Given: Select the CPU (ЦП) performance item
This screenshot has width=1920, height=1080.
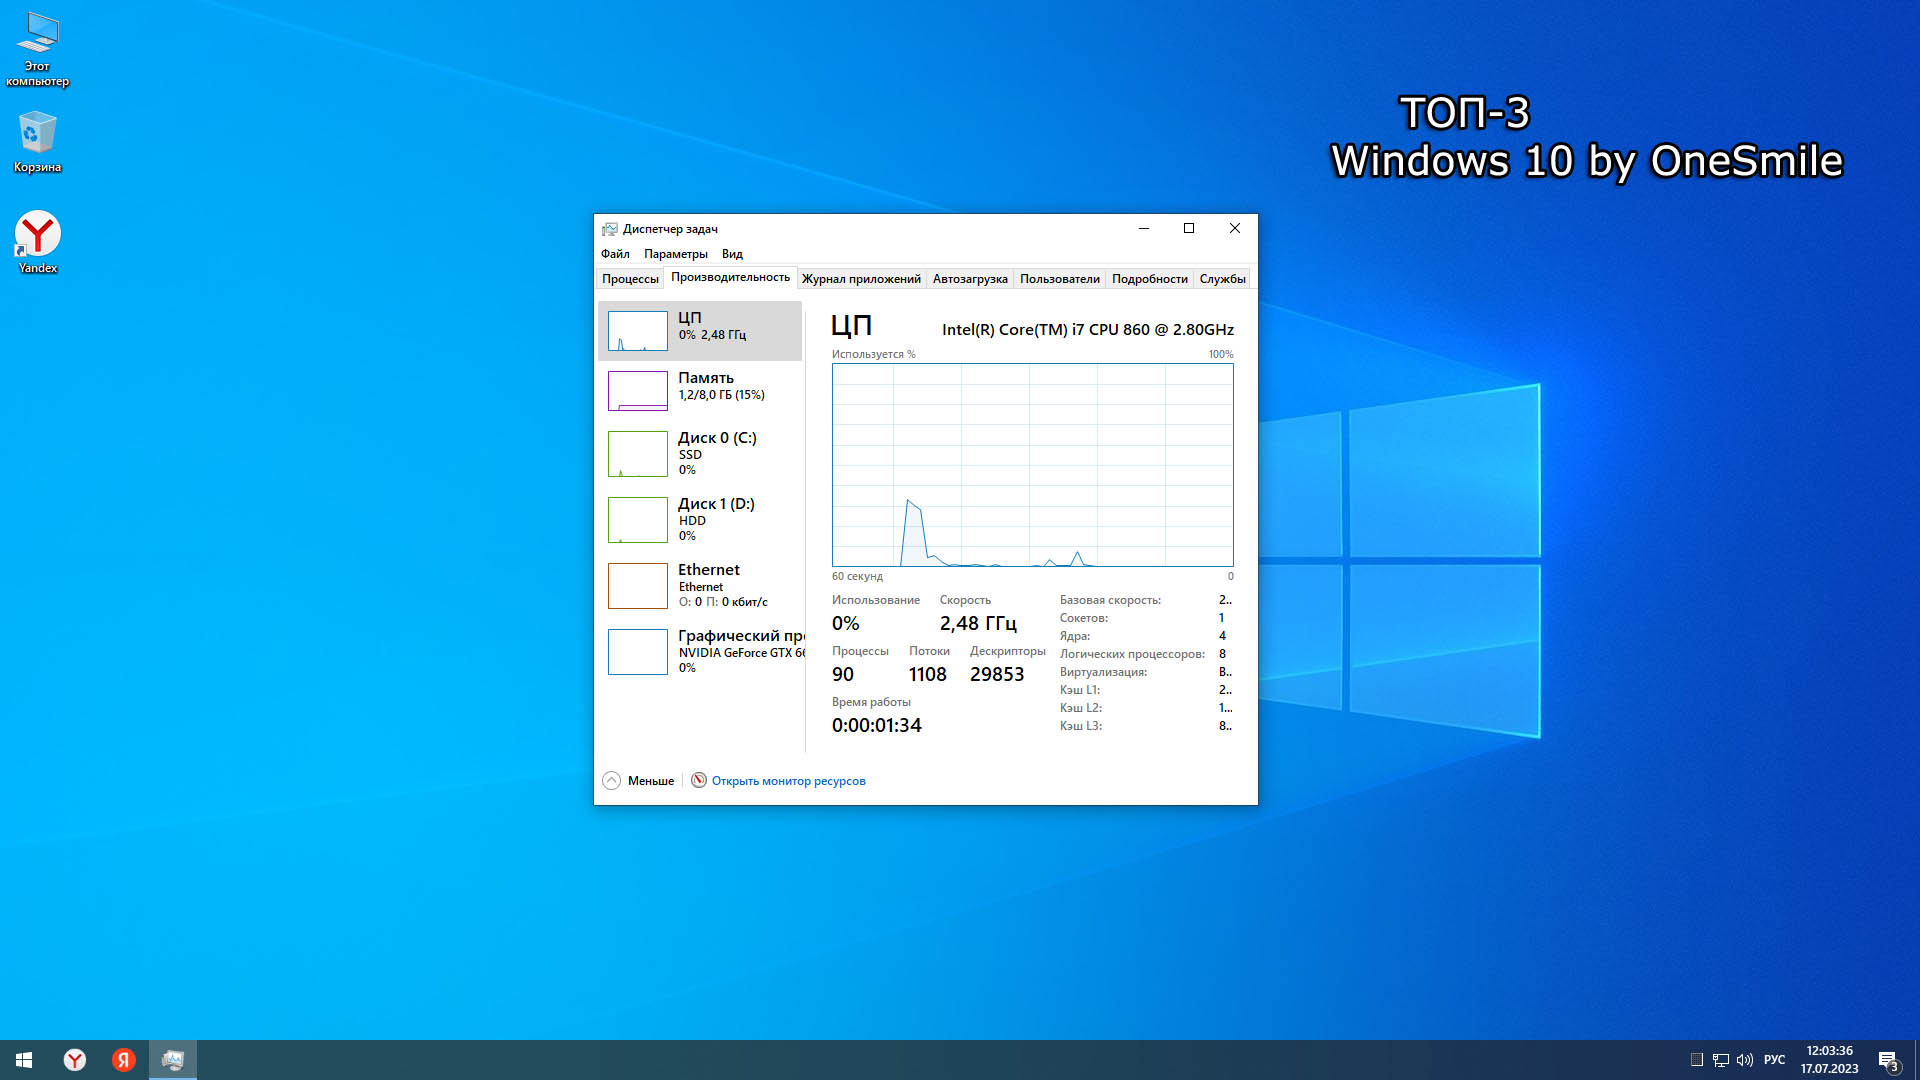Looking at the screenshot, I should (x=700, y=330).
